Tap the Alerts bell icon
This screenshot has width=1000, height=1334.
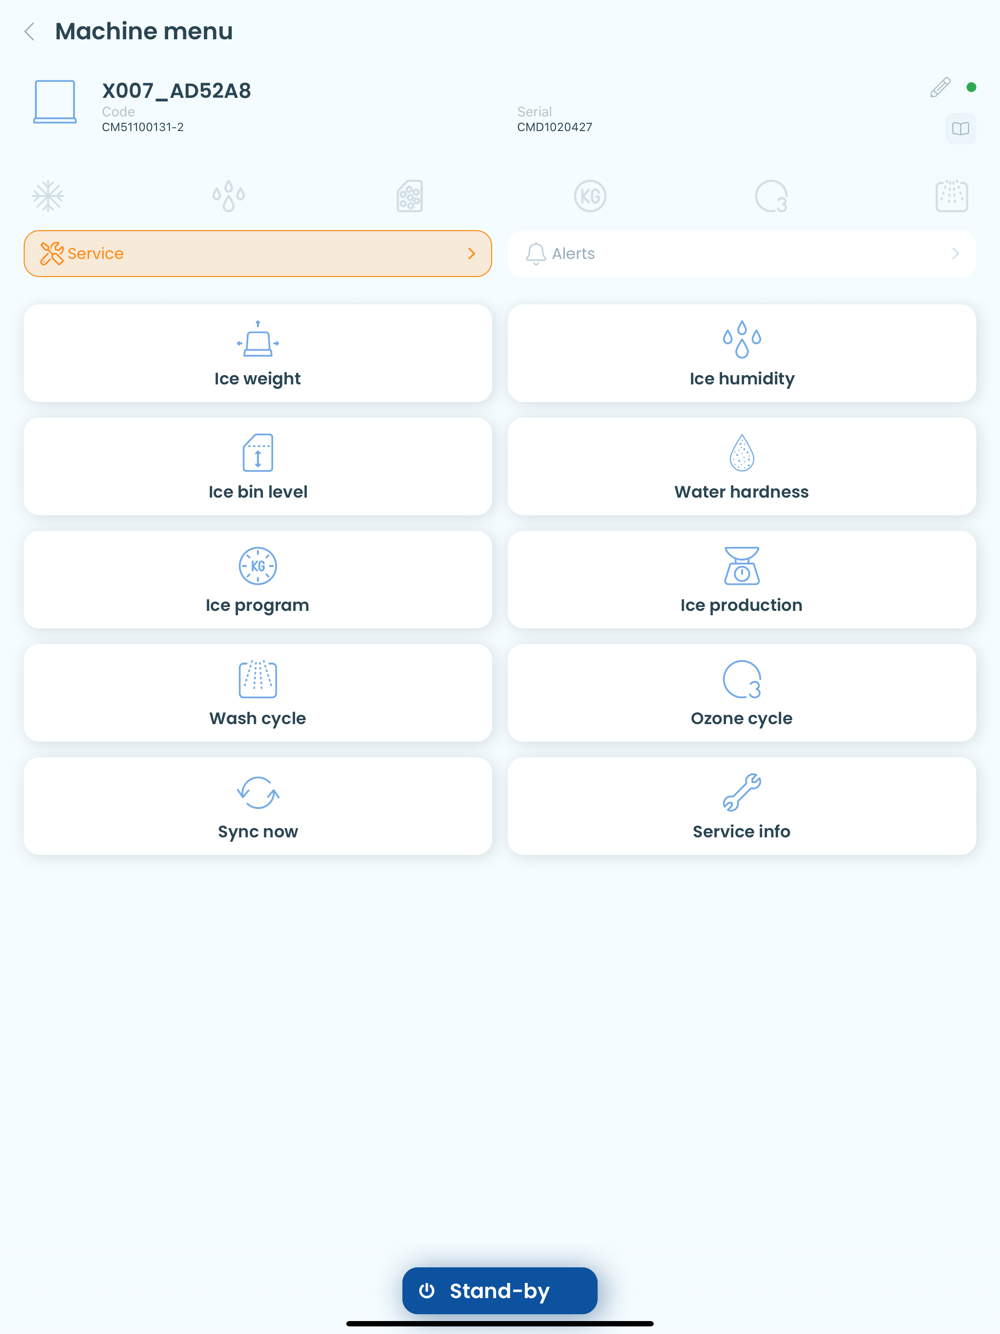click(536, 254)
